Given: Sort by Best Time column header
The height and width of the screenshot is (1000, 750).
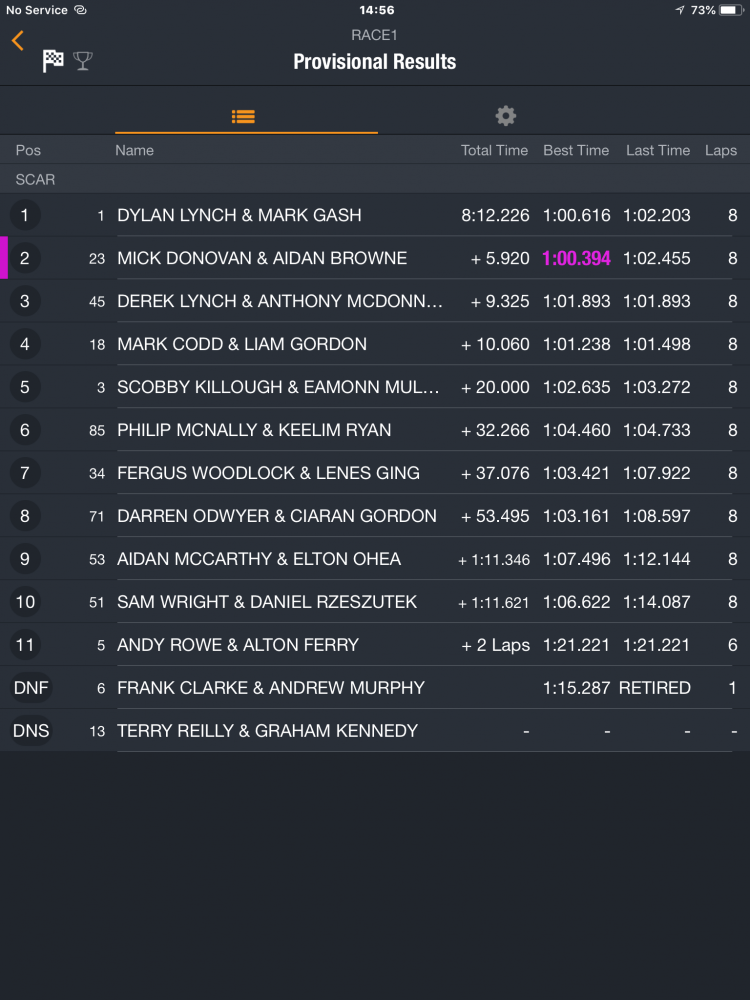Looking at the screenshot, I should coord(576,150).
